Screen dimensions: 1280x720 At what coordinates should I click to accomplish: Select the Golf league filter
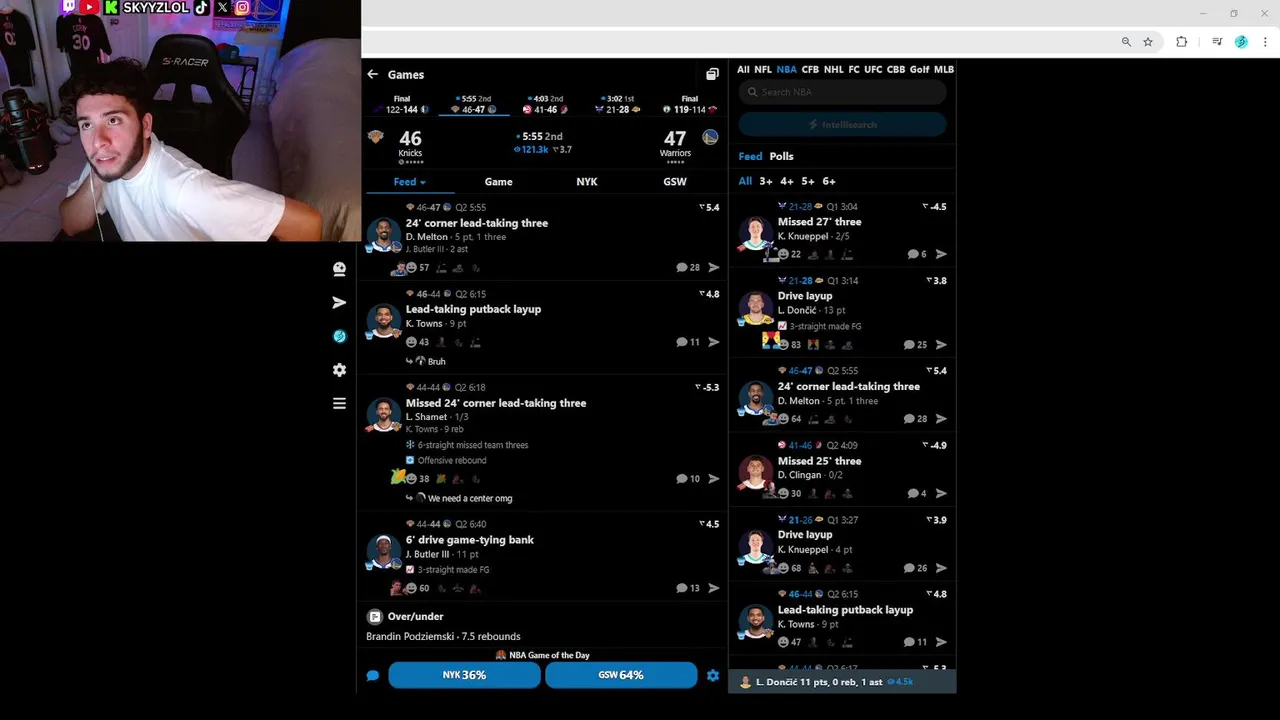[919, 70]
